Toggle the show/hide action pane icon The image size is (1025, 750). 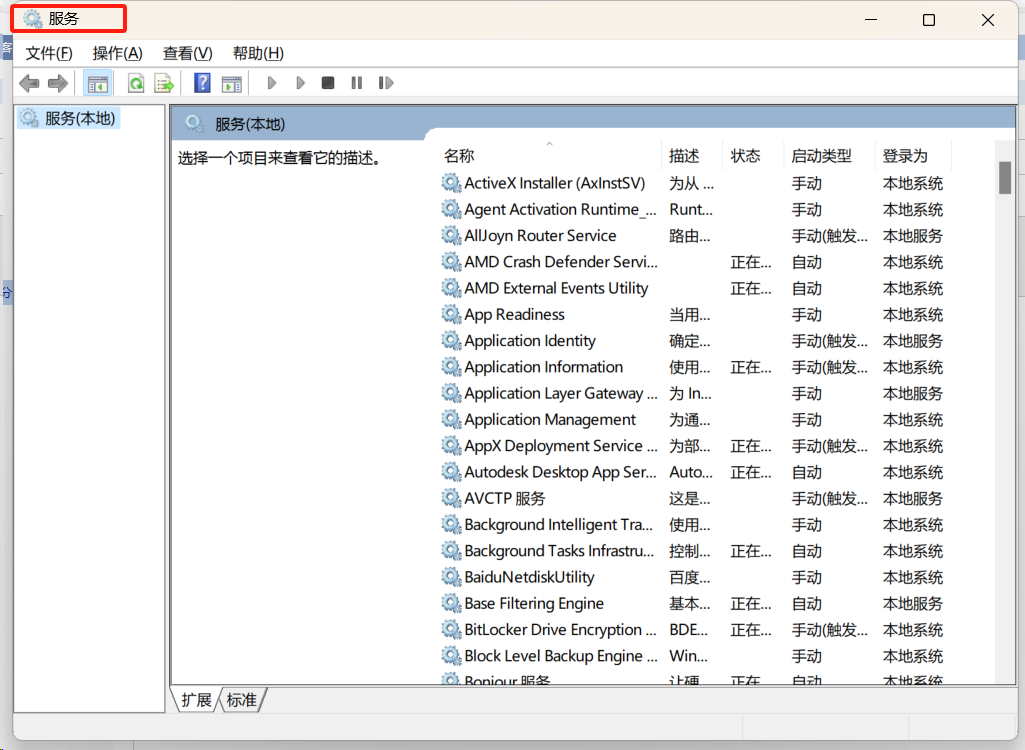coord(231,83)
